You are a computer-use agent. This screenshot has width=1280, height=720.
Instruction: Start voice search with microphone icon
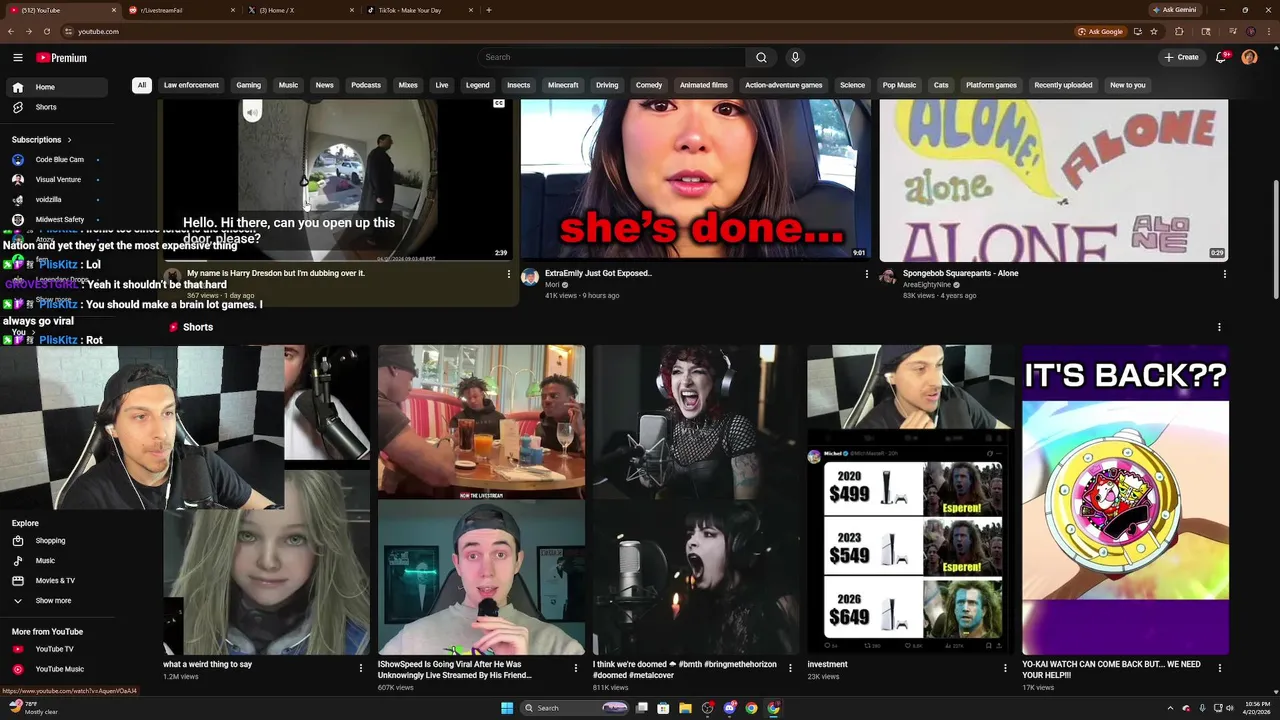pos(795,57)
